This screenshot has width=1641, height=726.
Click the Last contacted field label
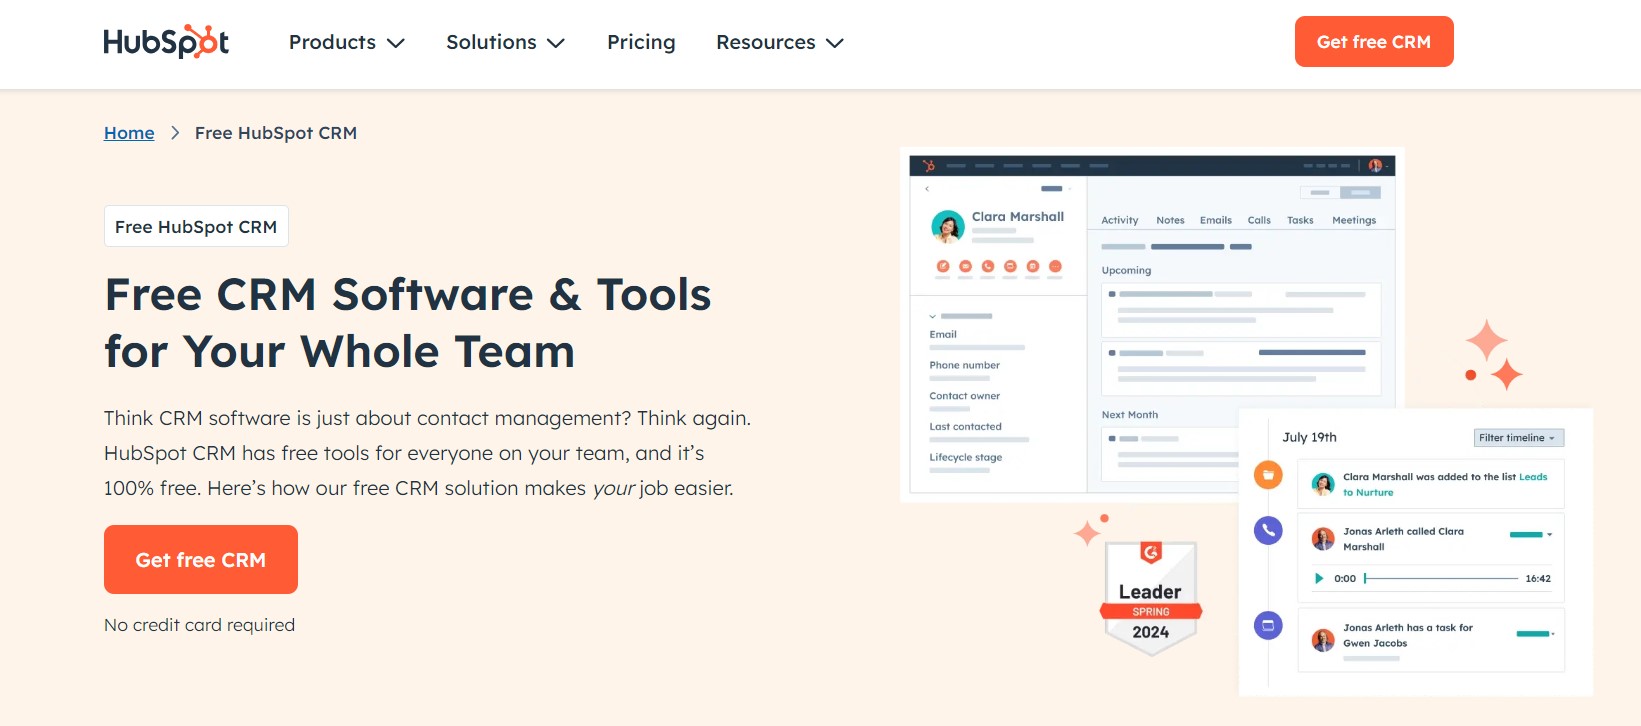(965, 426)
